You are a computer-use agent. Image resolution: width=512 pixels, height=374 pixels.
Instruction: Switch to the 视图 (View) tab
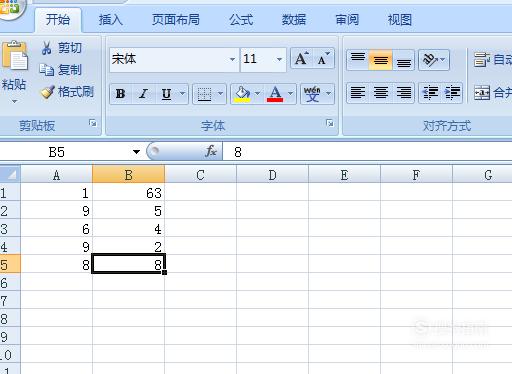pos(400,20)
